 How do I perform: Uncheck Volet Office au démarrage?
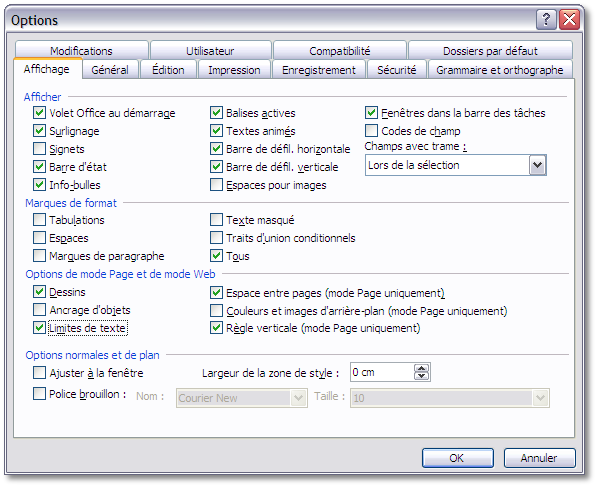39,113
